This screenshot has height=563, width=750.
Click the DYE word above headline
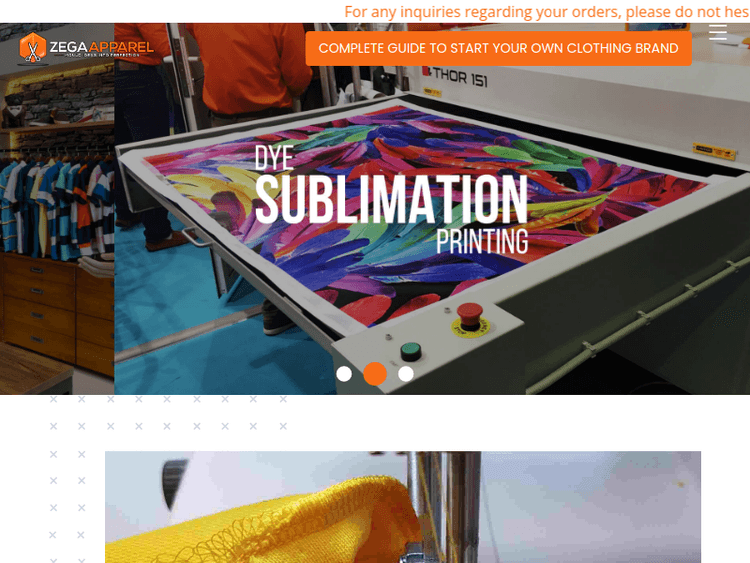pos(274,157)
